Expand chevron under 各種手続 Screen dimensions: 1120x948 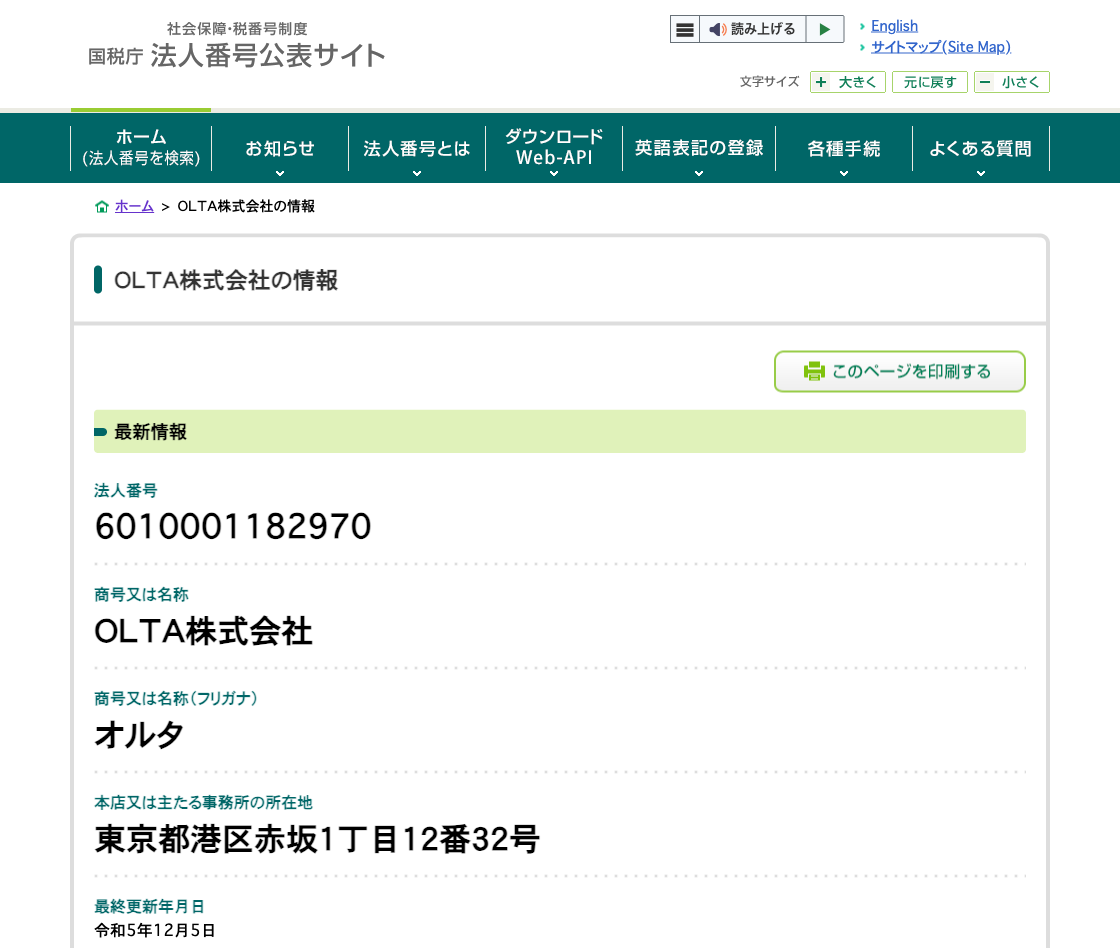844,174
